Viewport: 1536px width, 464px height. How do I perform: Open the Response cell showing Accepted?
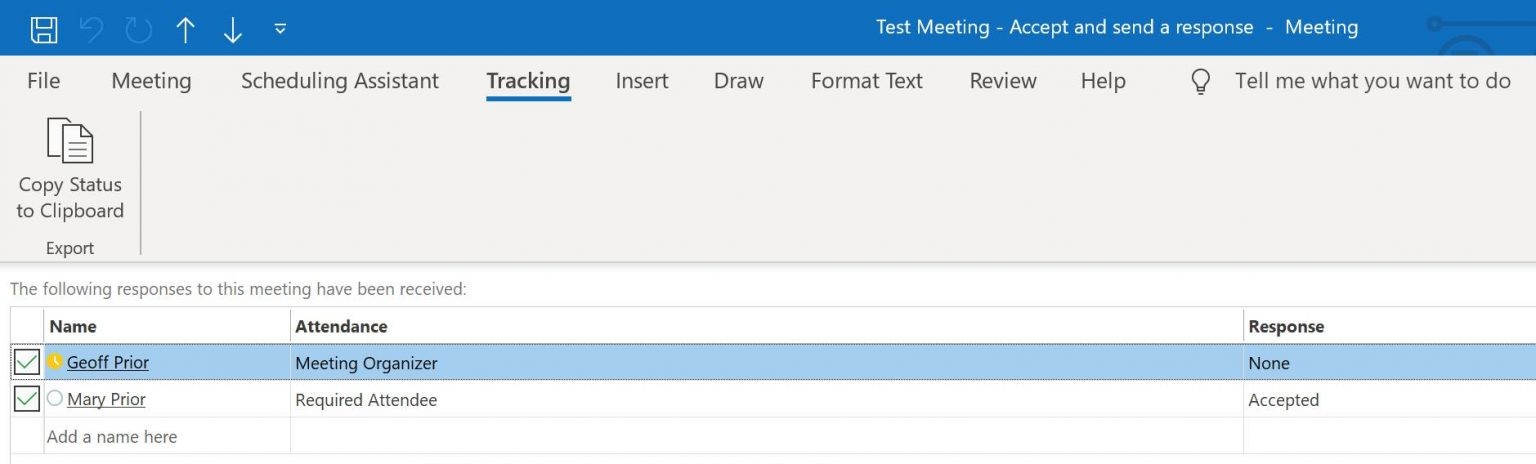[x=1390, y=400]
